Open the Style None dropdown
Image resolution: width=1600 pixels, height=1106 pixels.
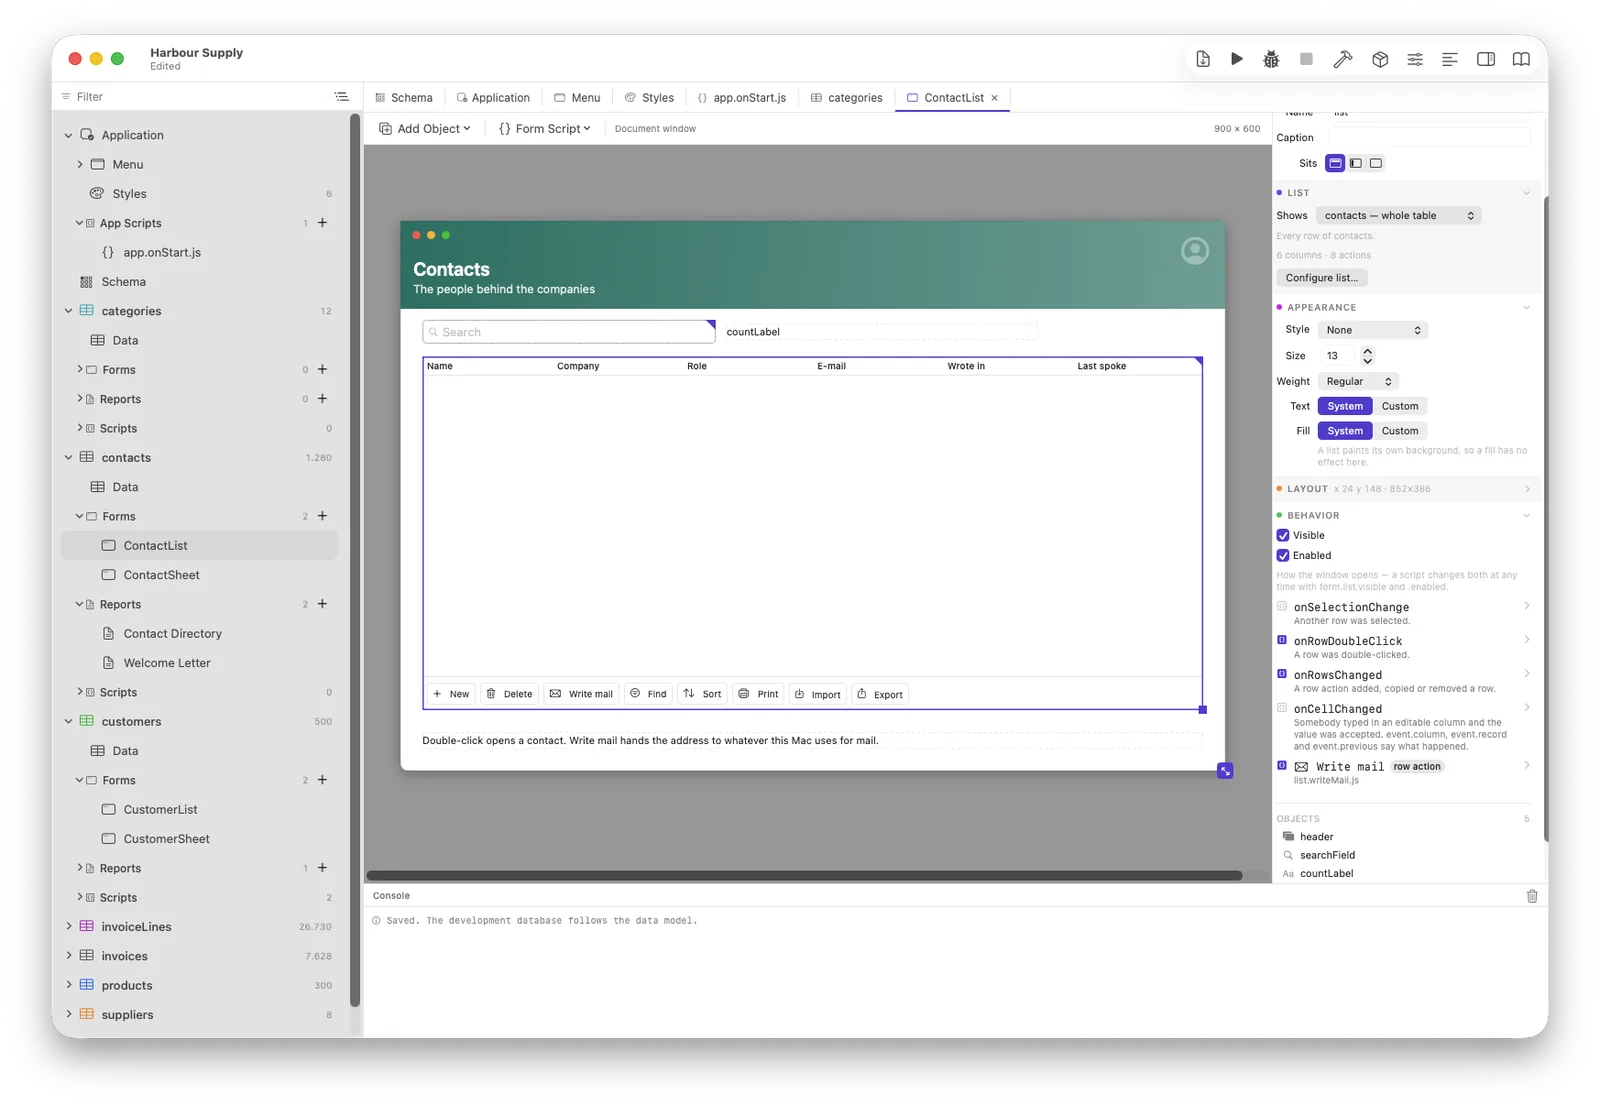coord(1372,330)
